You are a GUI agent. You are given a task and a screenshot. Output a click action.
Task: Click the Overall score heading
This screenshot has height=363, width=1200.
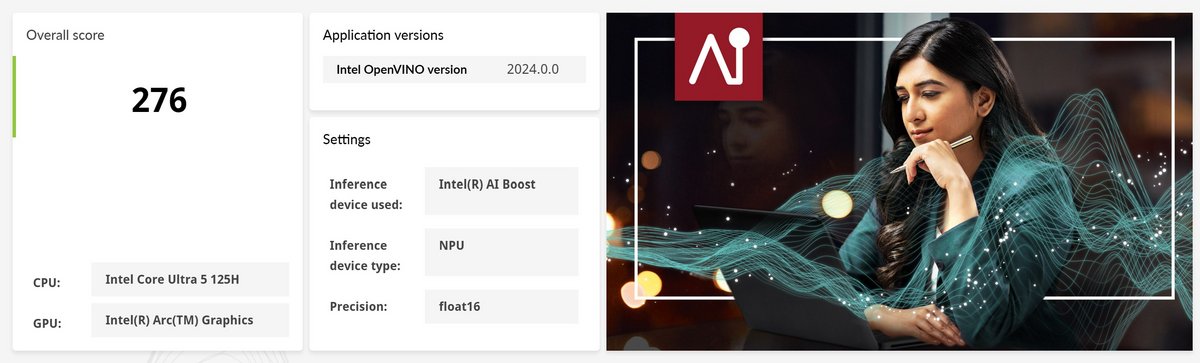[65, 35]
